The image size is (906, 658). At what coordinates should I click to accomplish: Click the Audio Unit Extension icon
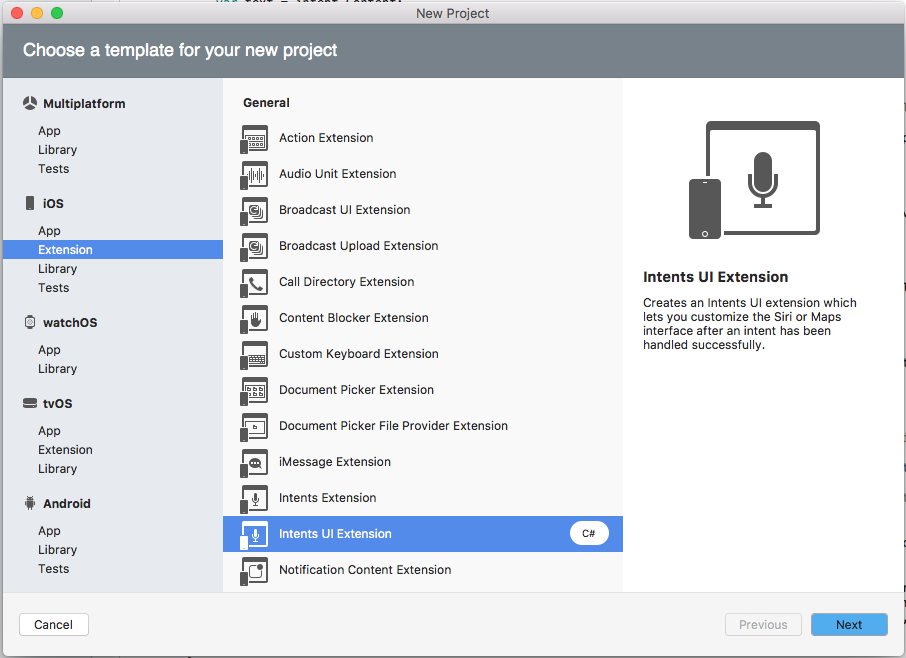click(x=255, y=174)
